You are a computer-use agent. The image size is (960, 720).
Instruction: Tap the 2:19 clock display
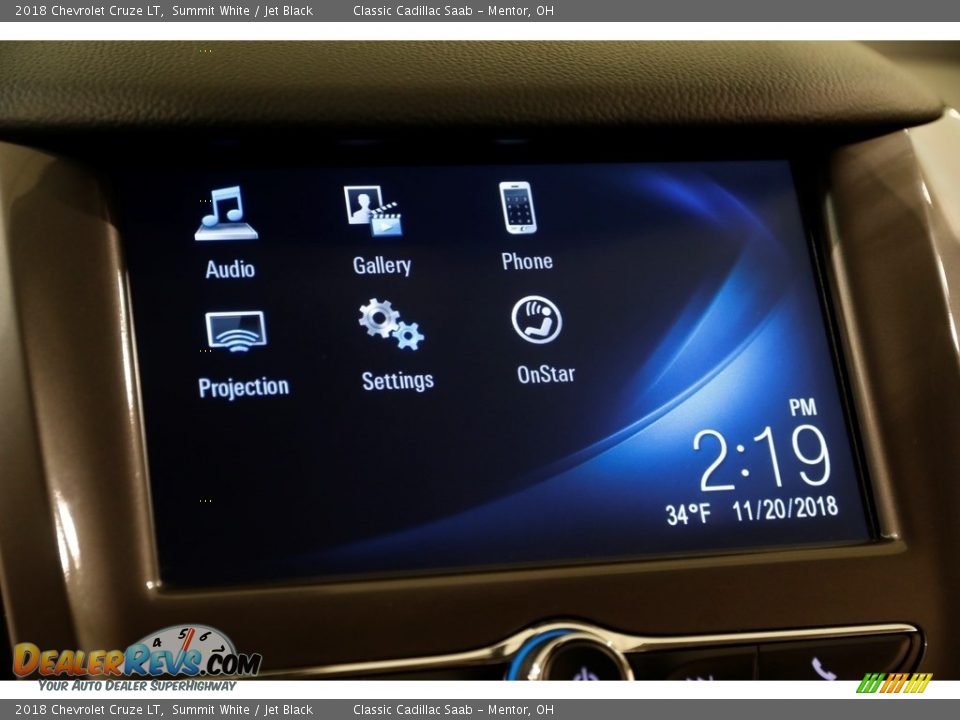764,458
